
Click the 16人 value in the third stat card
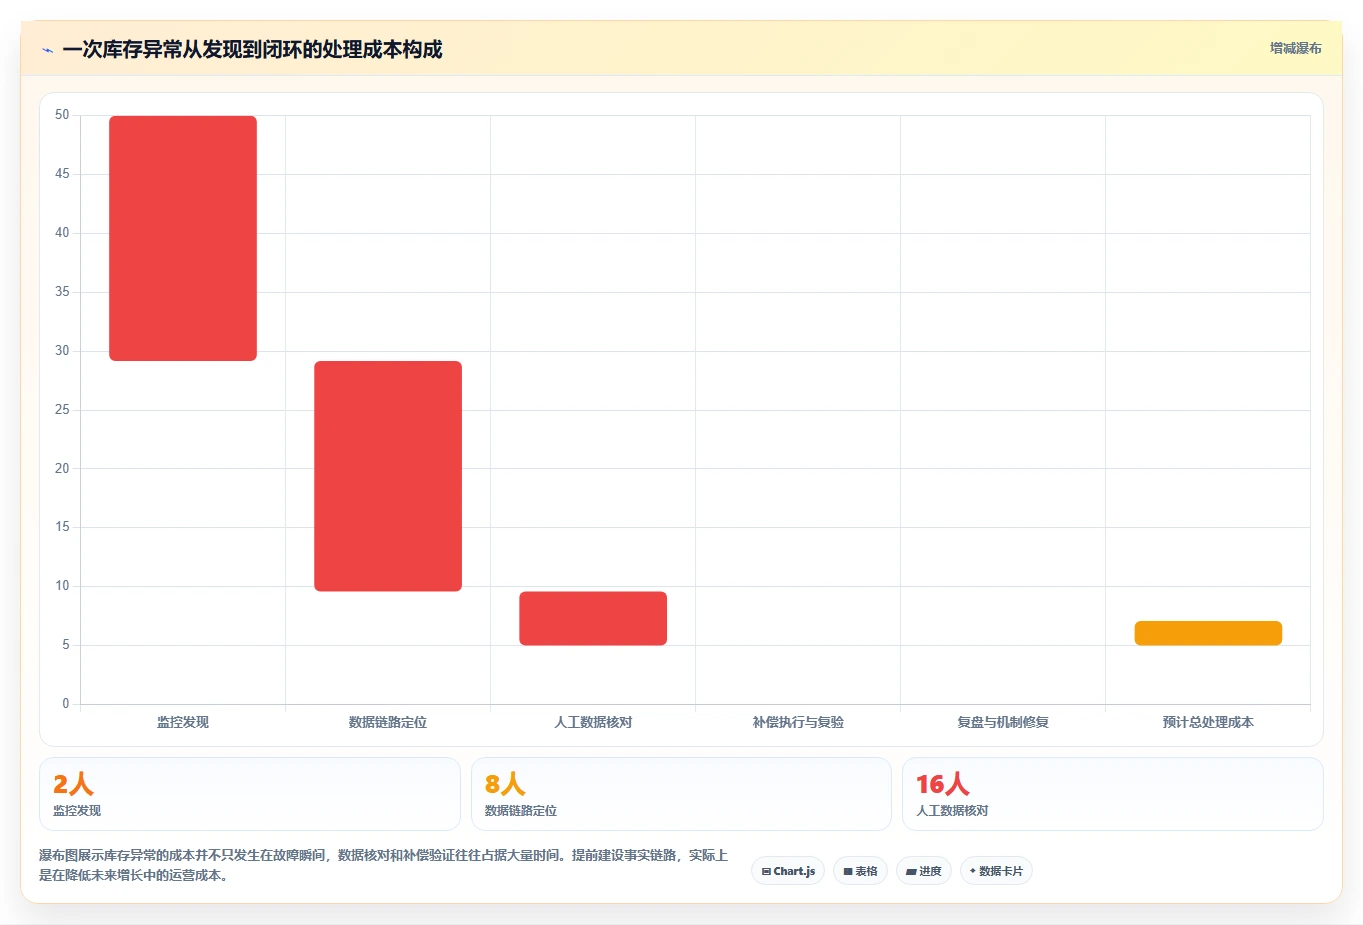tap(943, 784)
